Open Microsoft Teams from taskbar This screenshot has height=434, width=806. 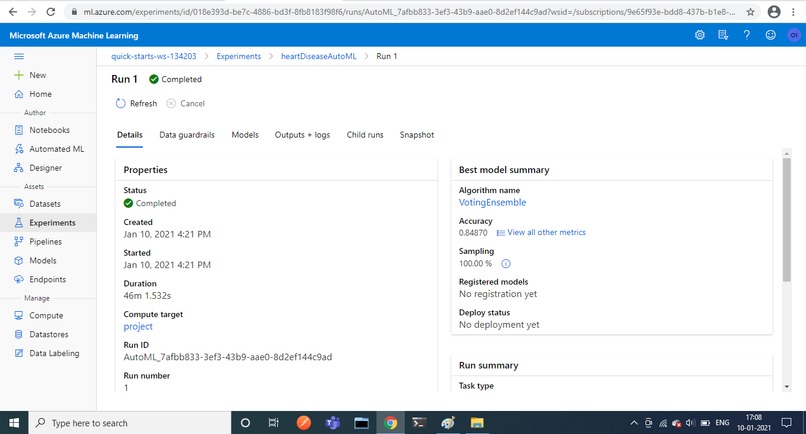333,423
